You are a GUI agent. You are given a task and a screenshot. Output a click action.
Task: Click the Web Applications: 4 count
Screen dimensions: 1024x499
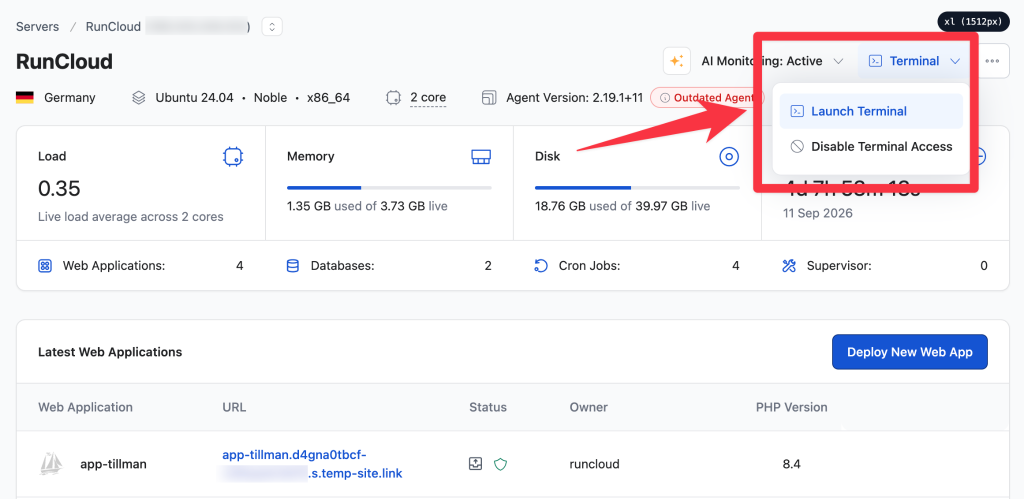point(240,266)
